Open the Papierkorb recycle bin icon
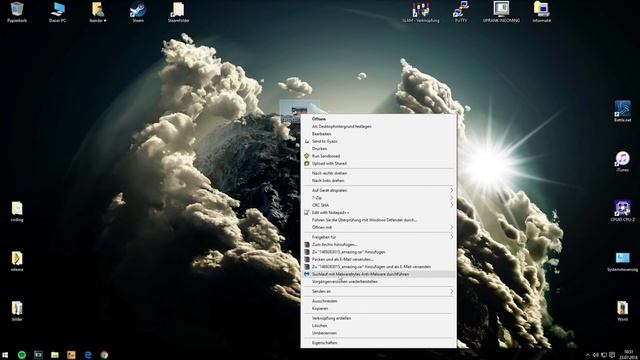The width and height of the screenshot is (640, 360). (17, 12)
